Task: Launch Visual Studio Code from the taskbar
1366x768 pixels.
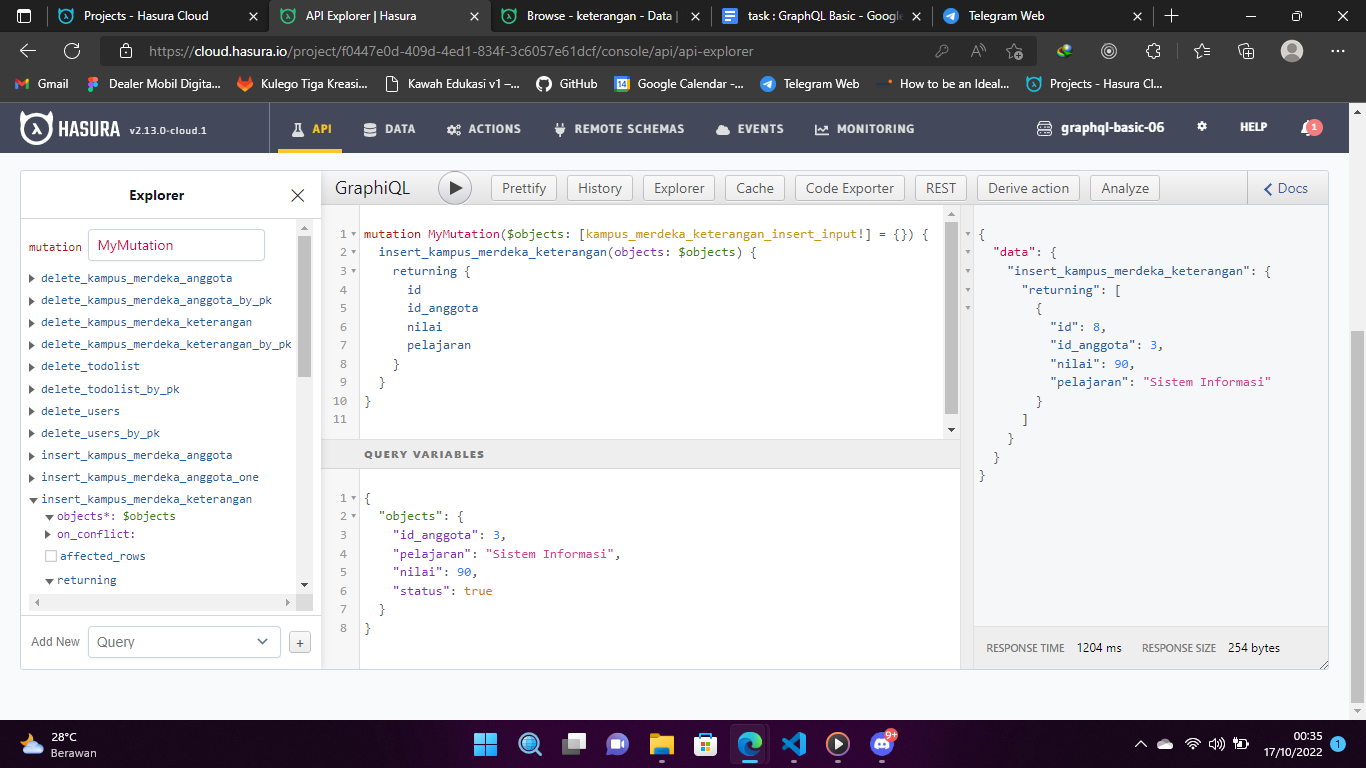Action: point(793,745)
